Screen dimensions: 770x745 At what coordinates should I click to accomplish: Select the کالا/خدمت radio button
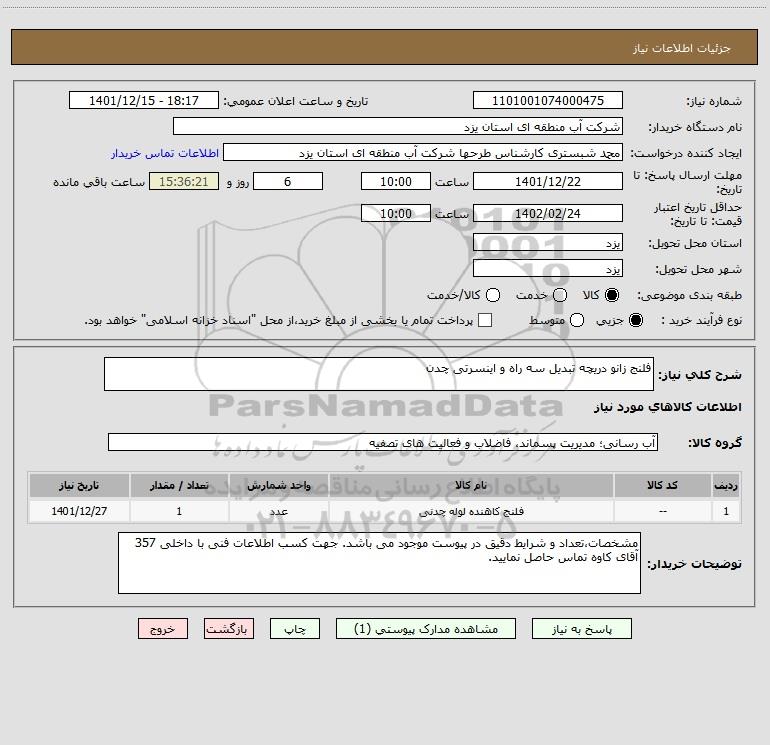[x=493, y=295]
